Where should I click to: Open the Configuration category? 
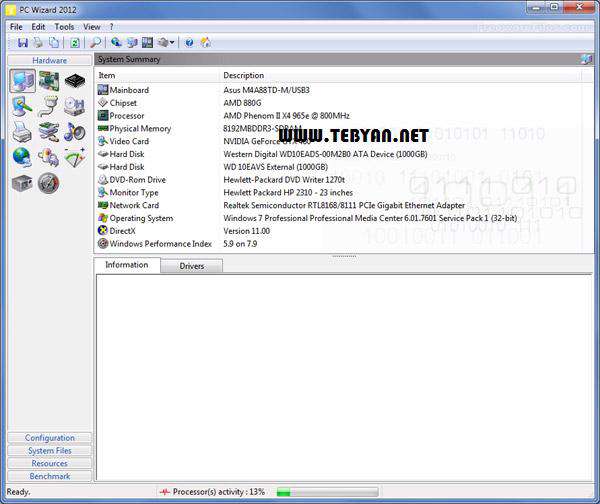(49, 438)
